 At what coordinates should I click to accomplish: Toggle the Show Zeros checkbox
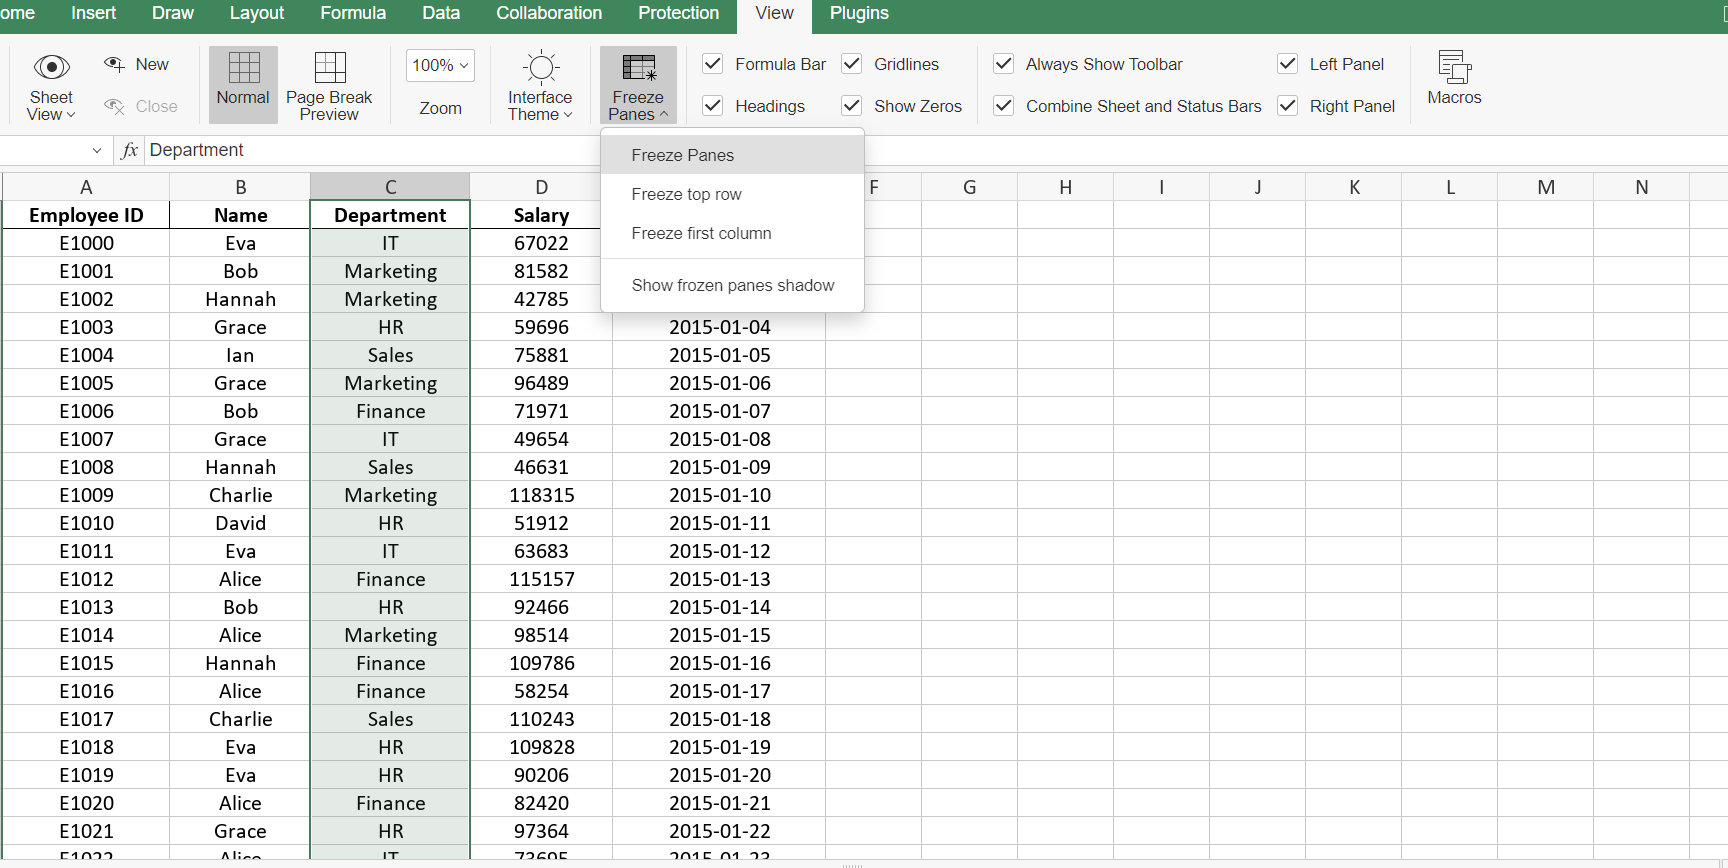coord(852,106)
